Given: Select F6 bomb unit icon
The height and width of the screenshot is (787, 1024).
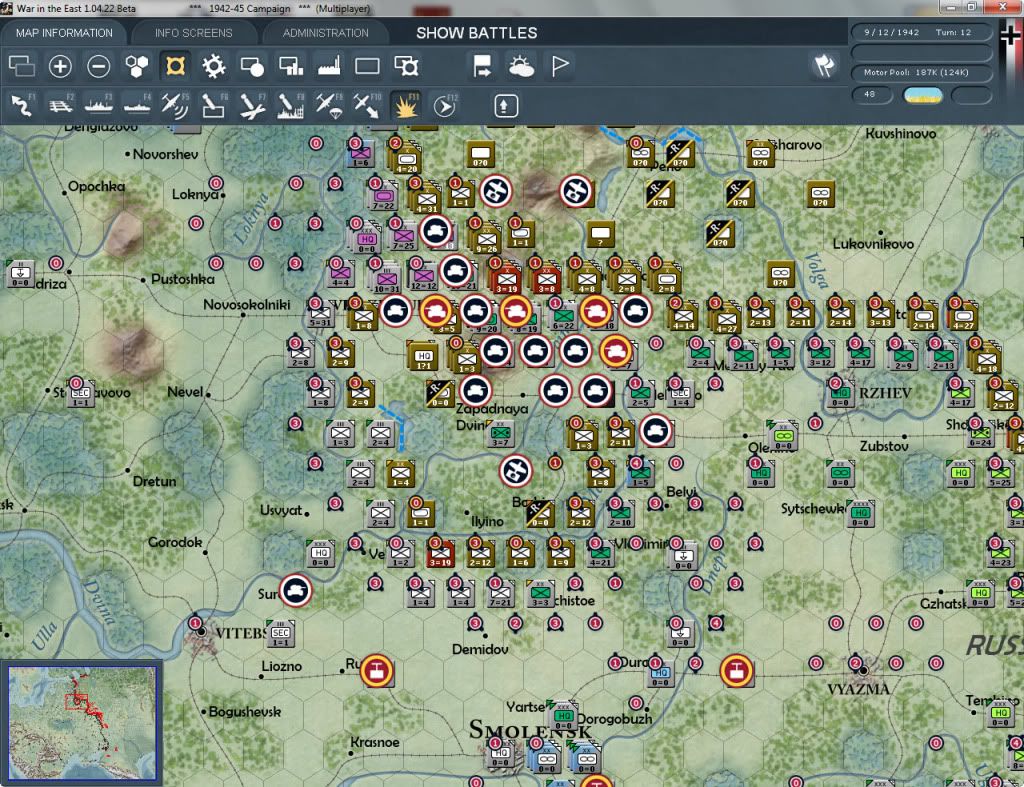Looking at the screenshot, I should [x=214, y=106].
